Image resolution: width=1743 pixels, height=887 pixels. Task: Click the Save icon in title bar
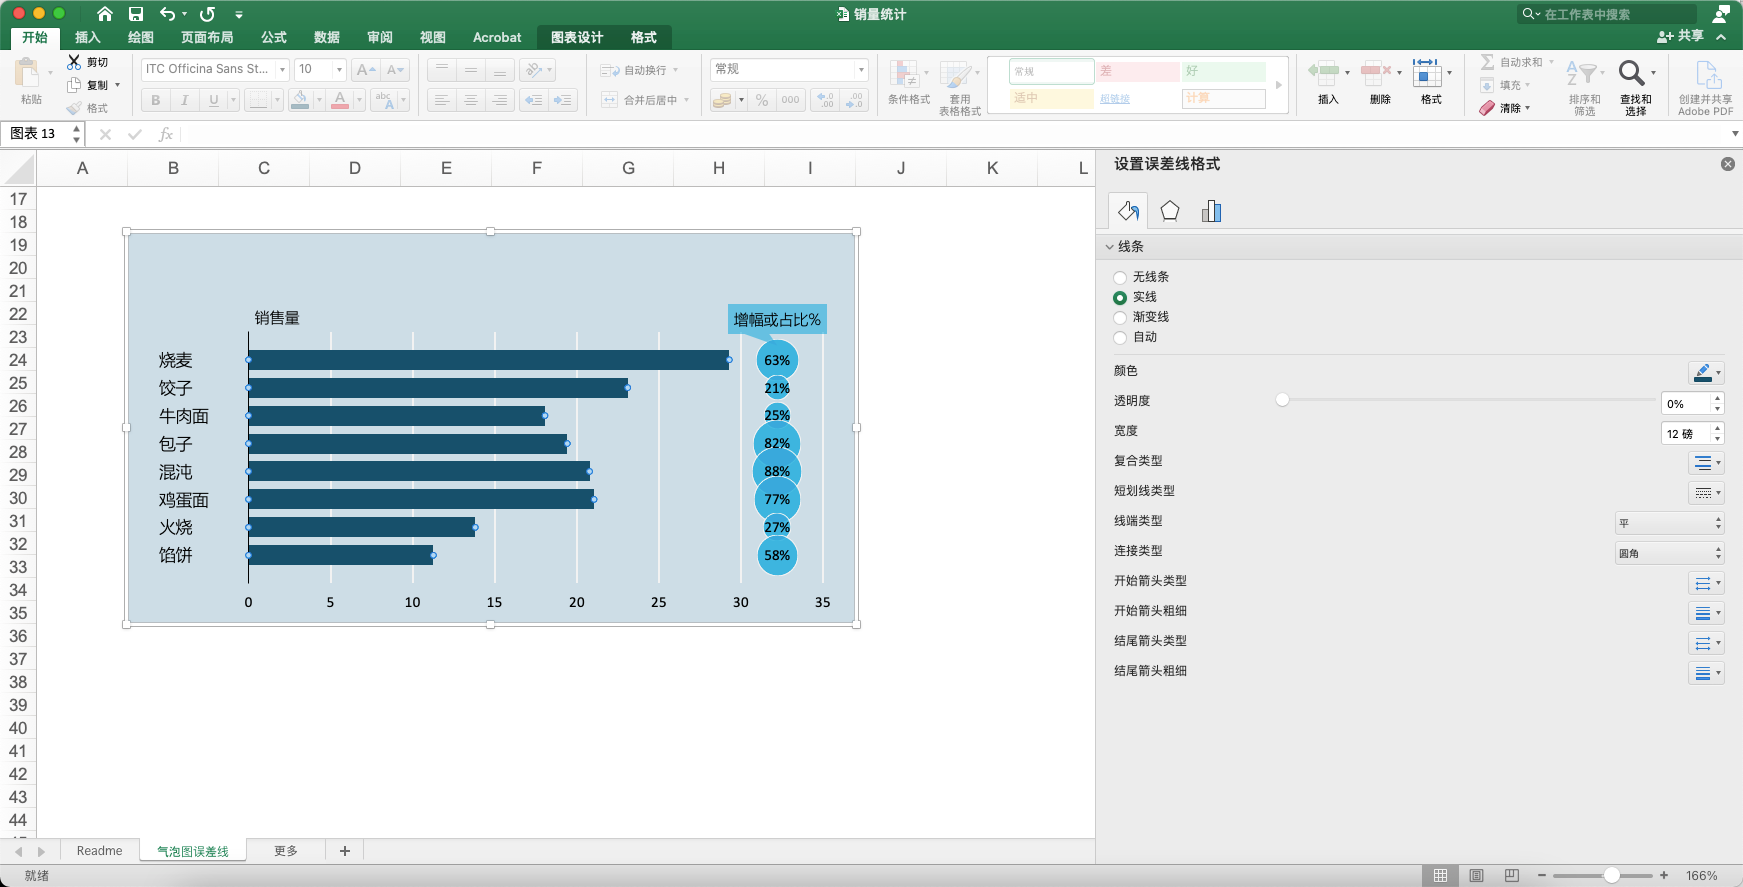point(136,14)
